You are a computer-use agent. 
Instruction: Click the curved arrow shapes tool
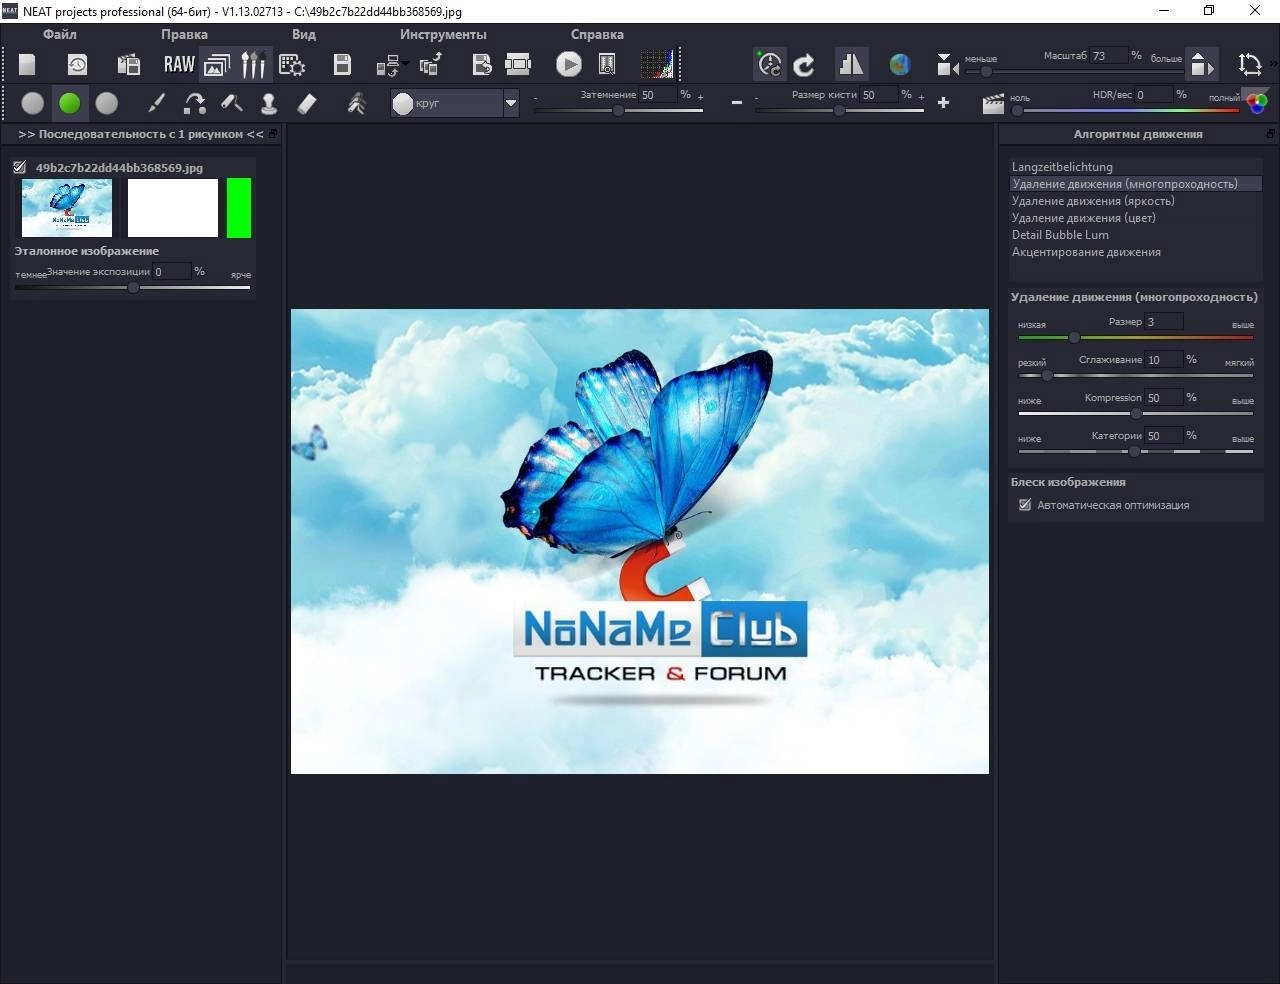point(194,103)
